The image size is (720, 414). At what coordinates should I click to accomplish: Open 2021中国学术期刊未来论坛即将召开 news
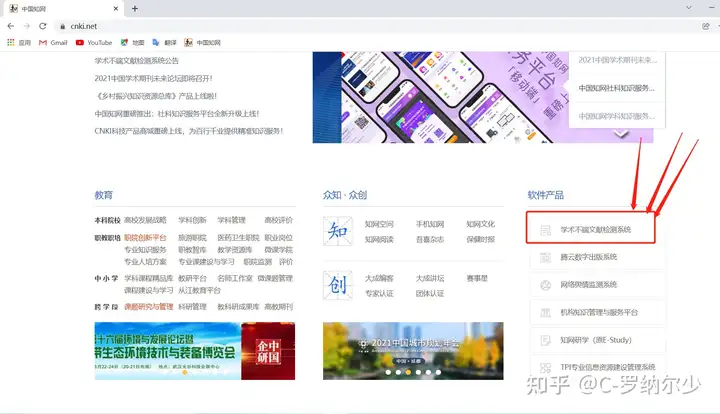click(154, 78)
